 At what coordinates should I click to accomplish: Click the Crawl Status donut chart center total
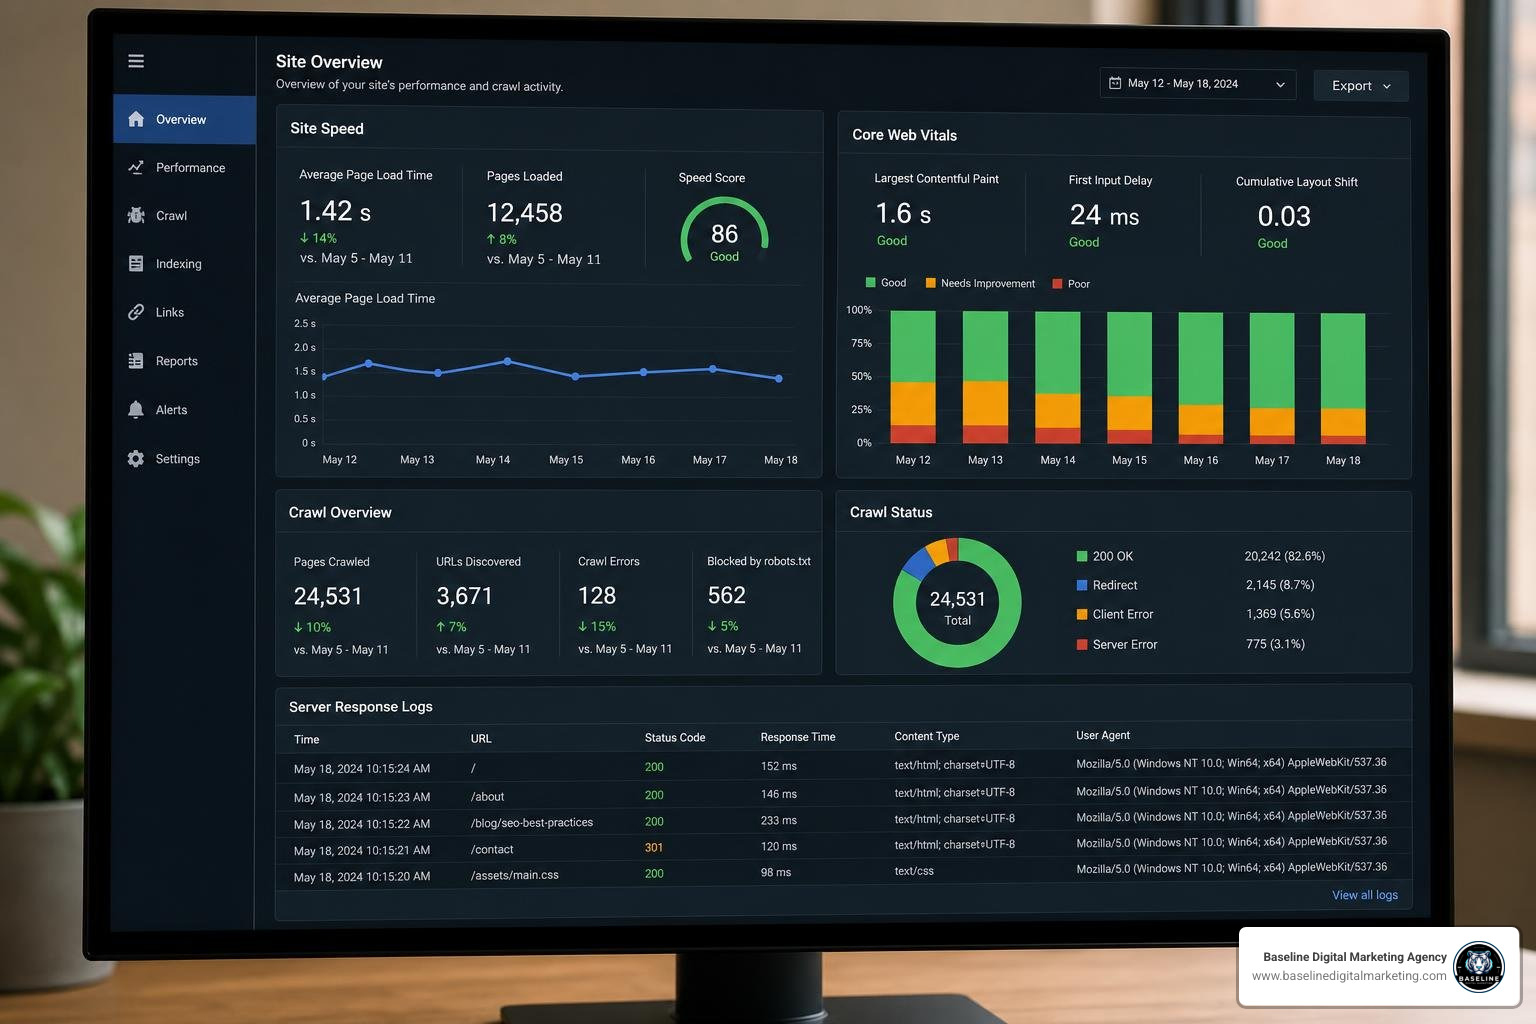958,606
